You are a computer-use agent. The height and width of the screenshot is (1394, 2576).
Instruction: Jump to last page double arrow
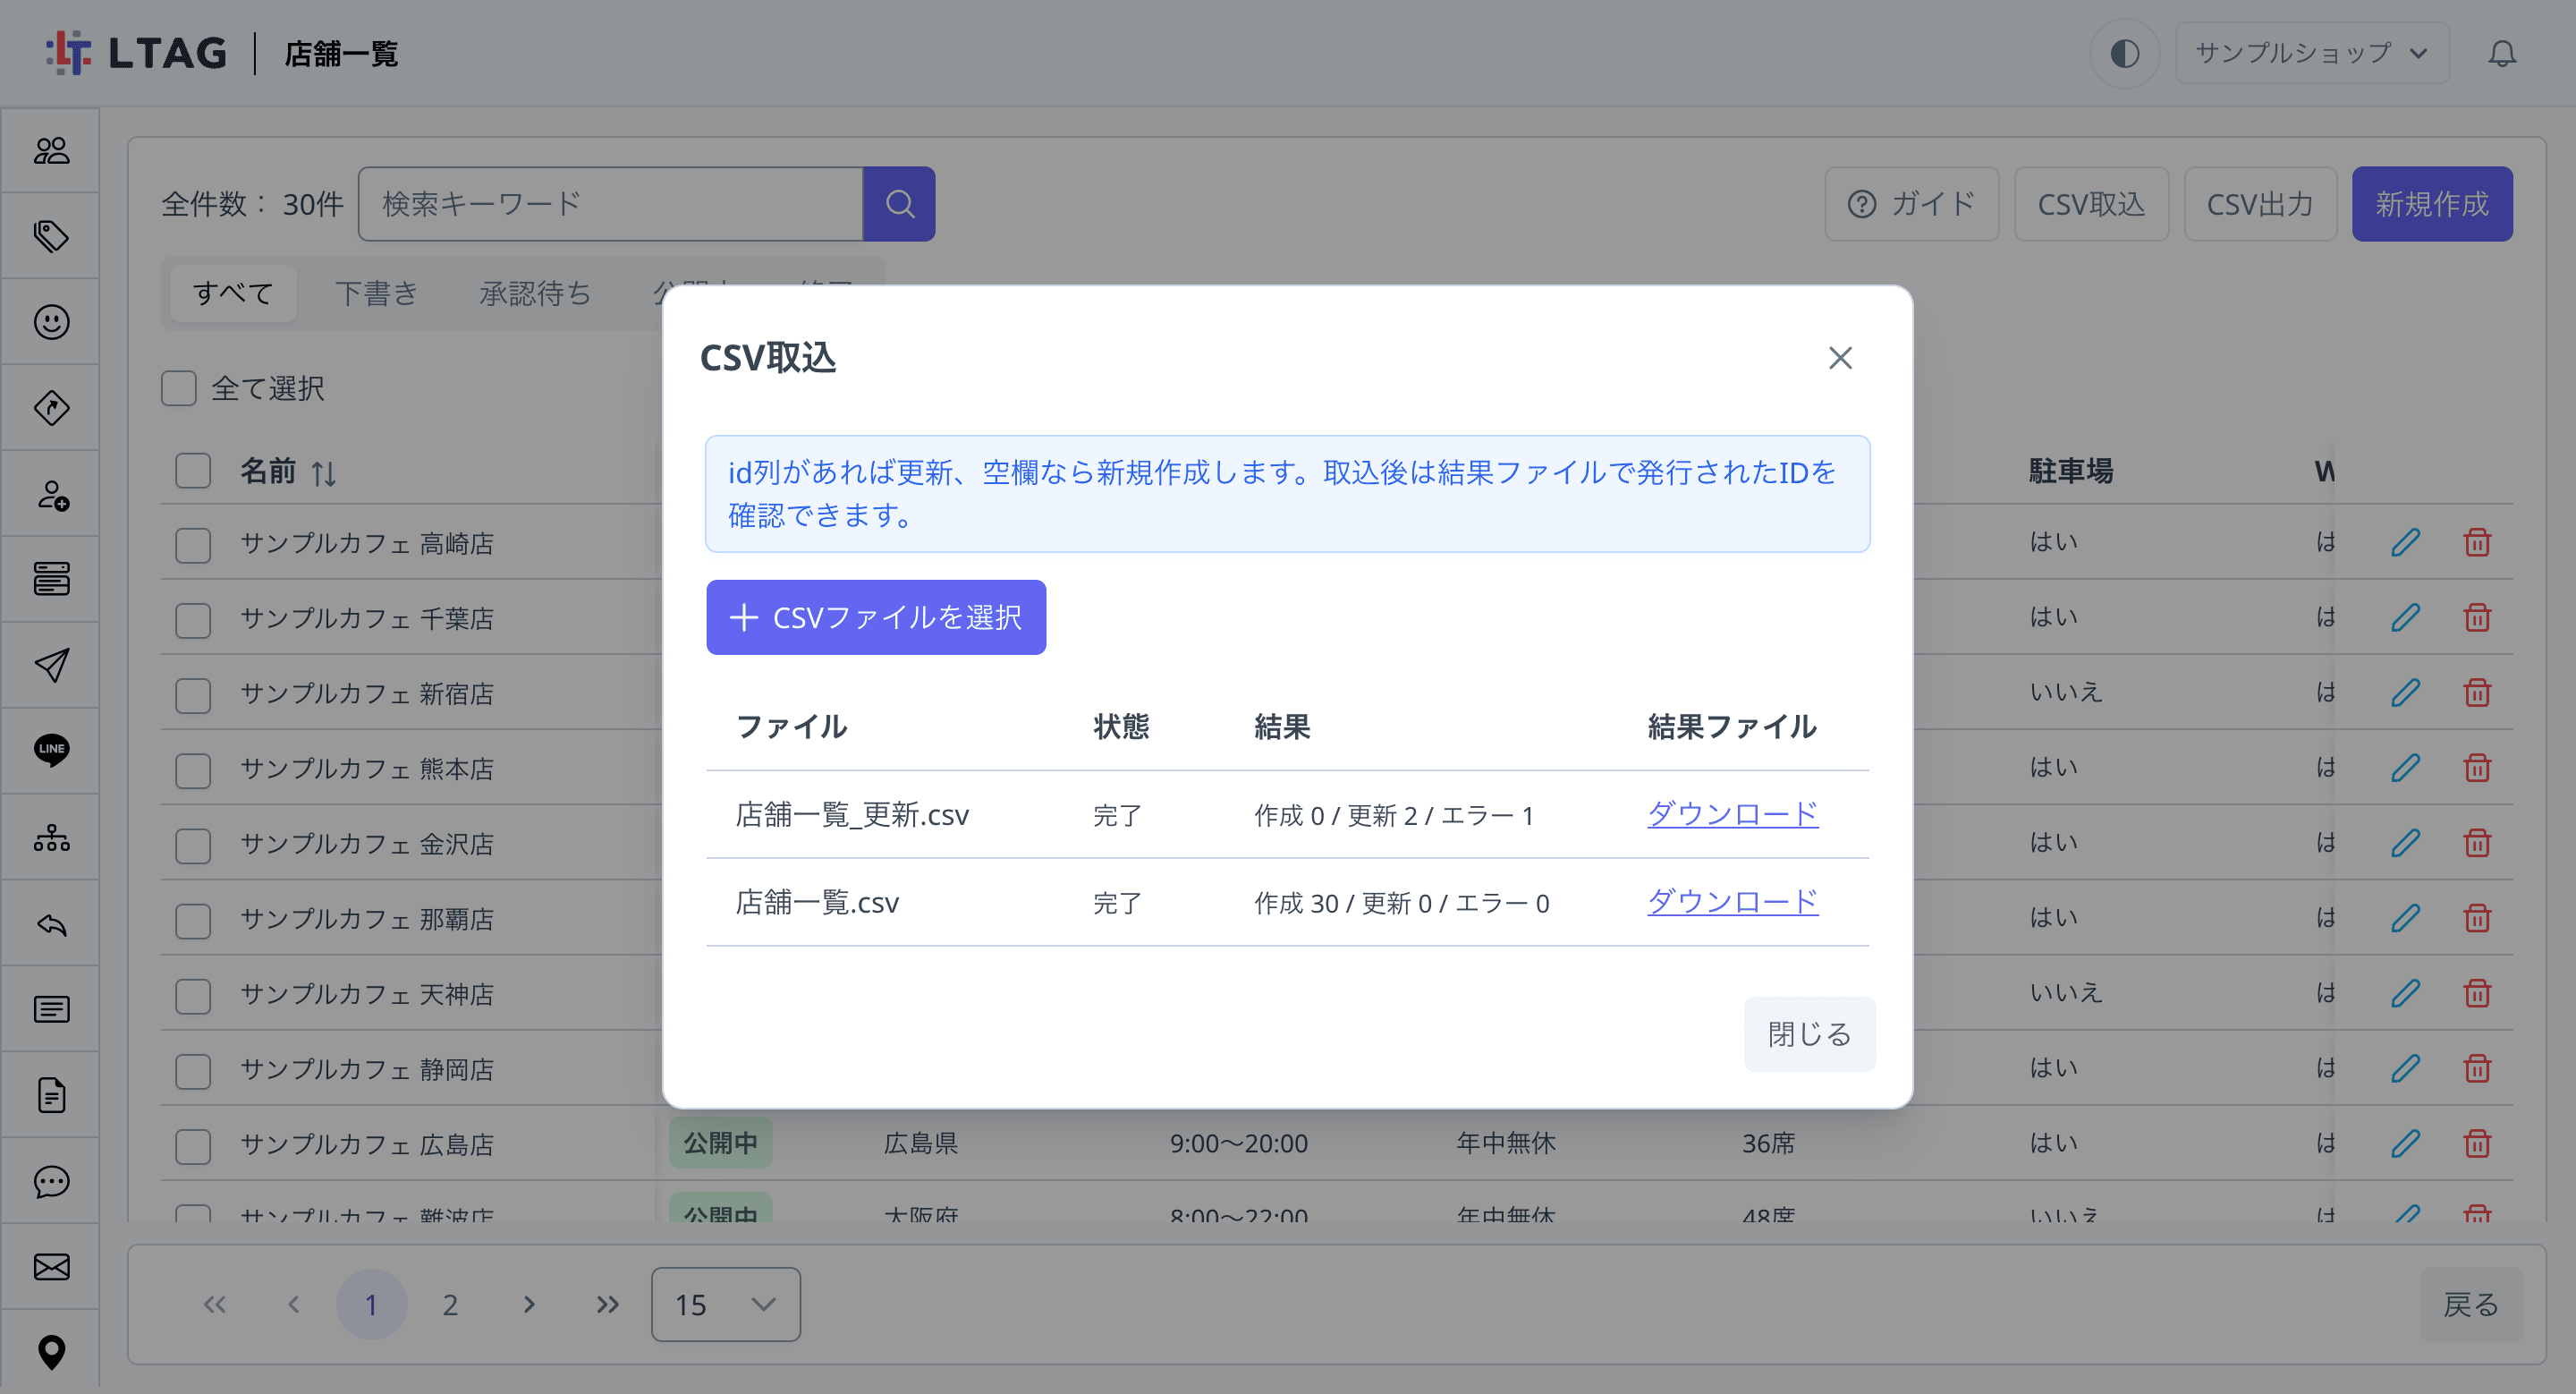(607, 1304)
